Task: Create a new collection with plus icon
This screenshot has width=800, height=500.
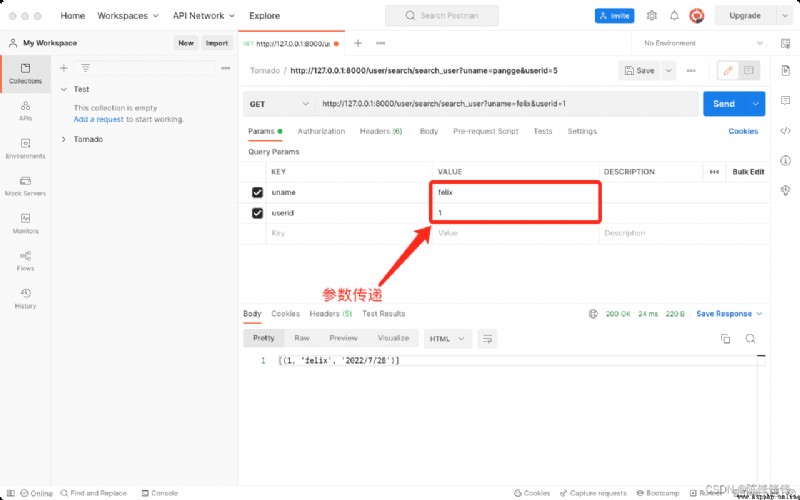Action: pyautogui.click(x=64, y=68)
